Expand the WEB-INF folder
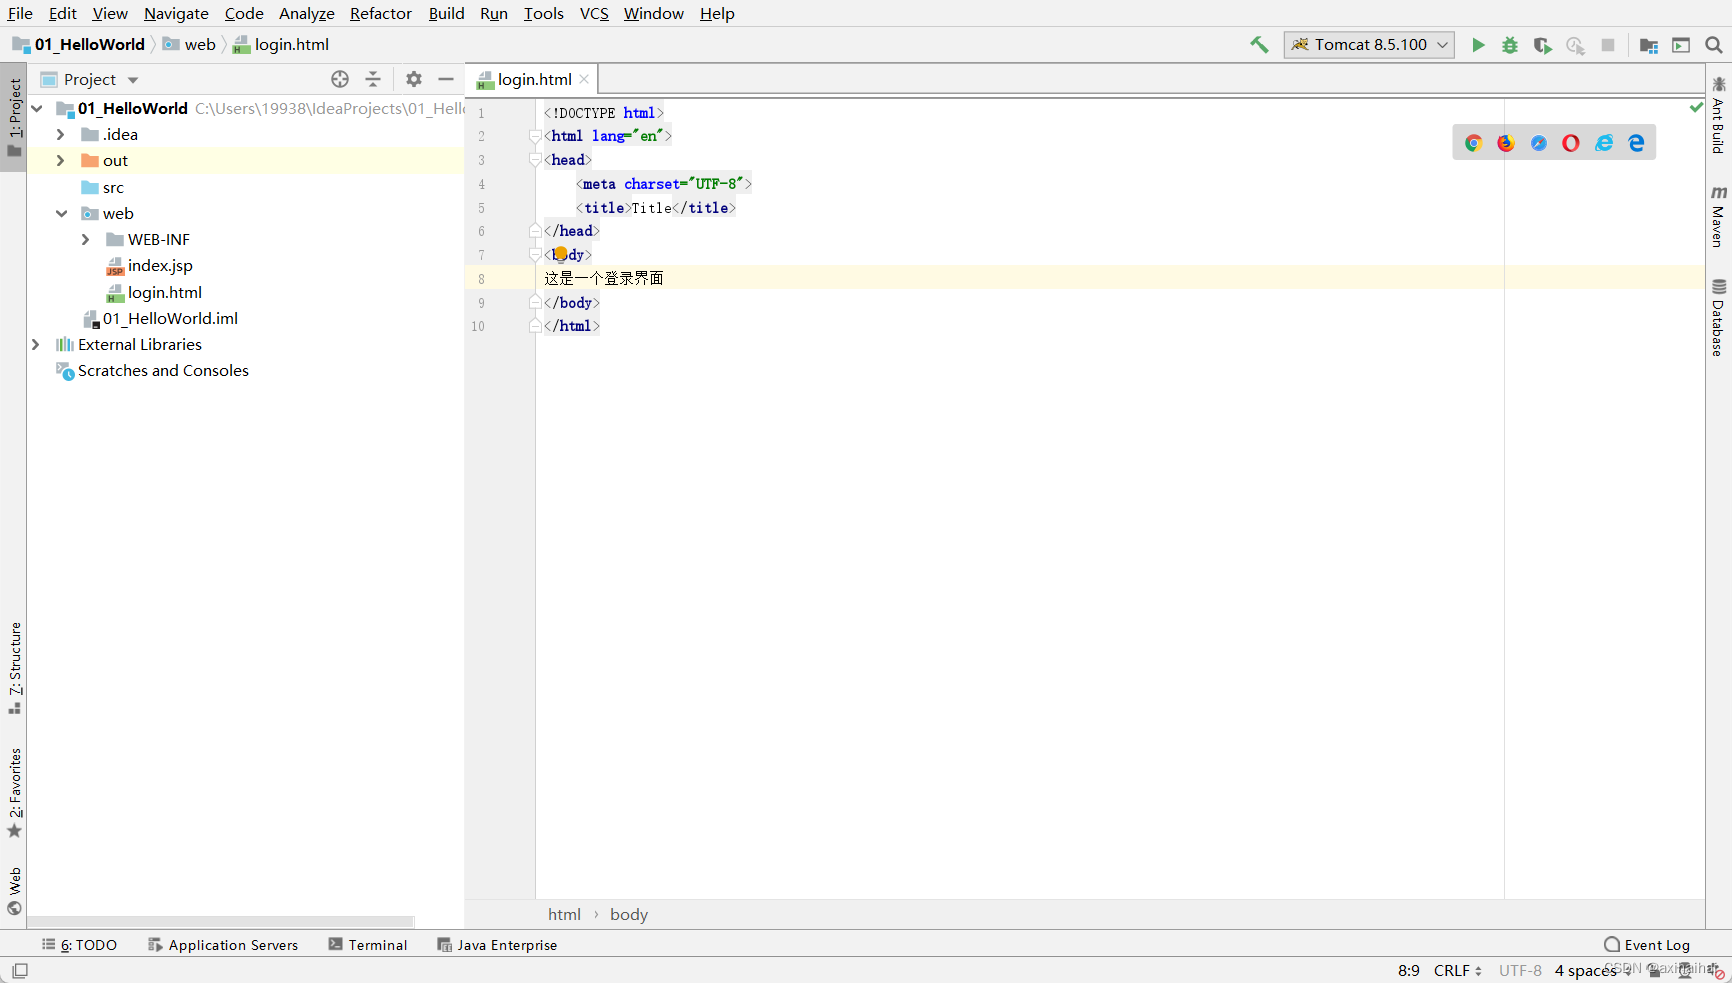Screen dimensions: 1732x983 86,239
